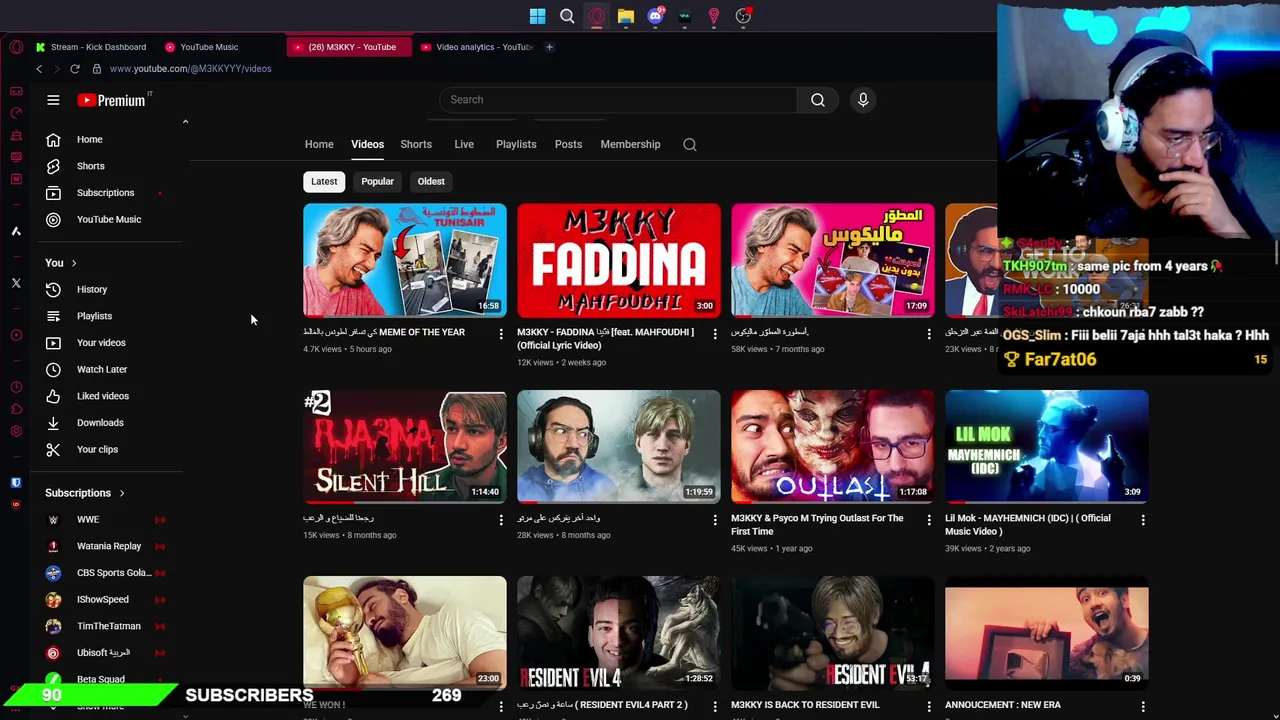The width and height of the screenshot is (1280, 720).
Task: Expand the Subscriptions section chevron
Action: [122, 493]
